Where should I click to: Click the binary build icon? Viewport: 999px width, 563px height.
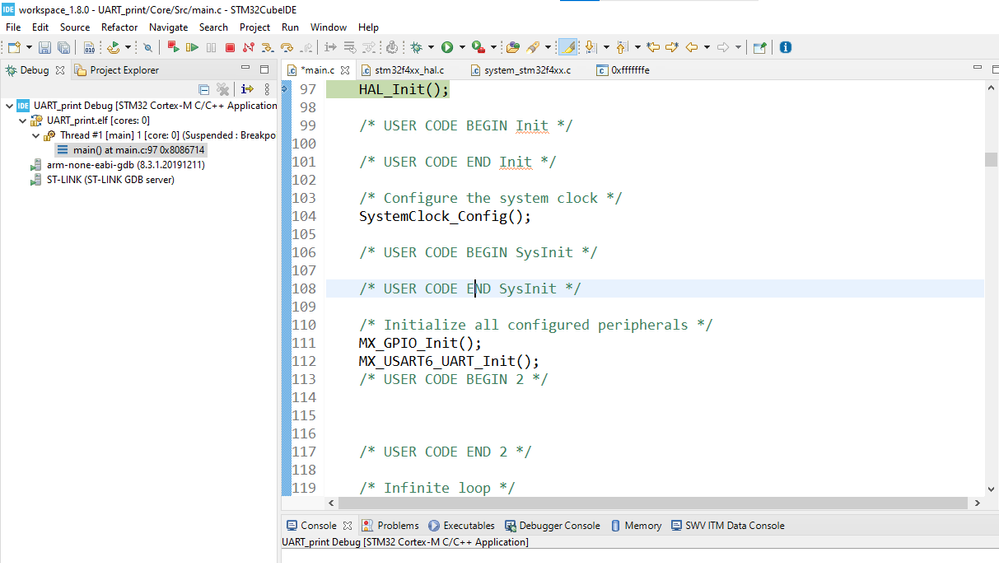pyautogui.click(x=89, y=47)
